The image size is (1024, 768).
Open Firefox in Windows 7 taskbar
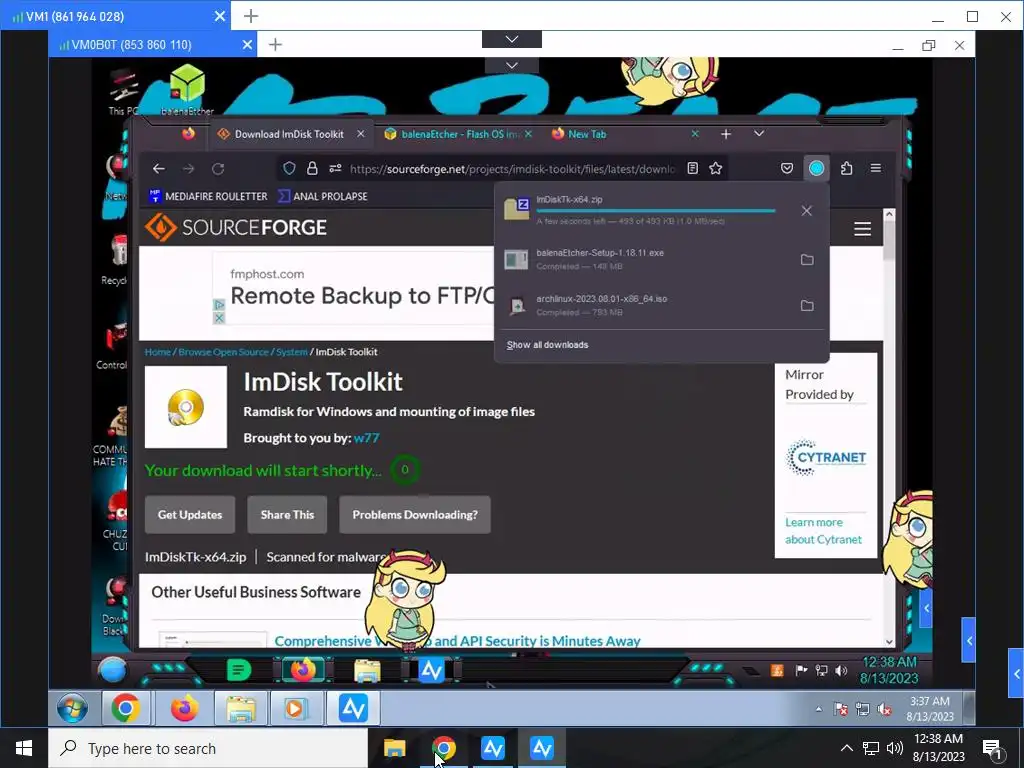184,709
